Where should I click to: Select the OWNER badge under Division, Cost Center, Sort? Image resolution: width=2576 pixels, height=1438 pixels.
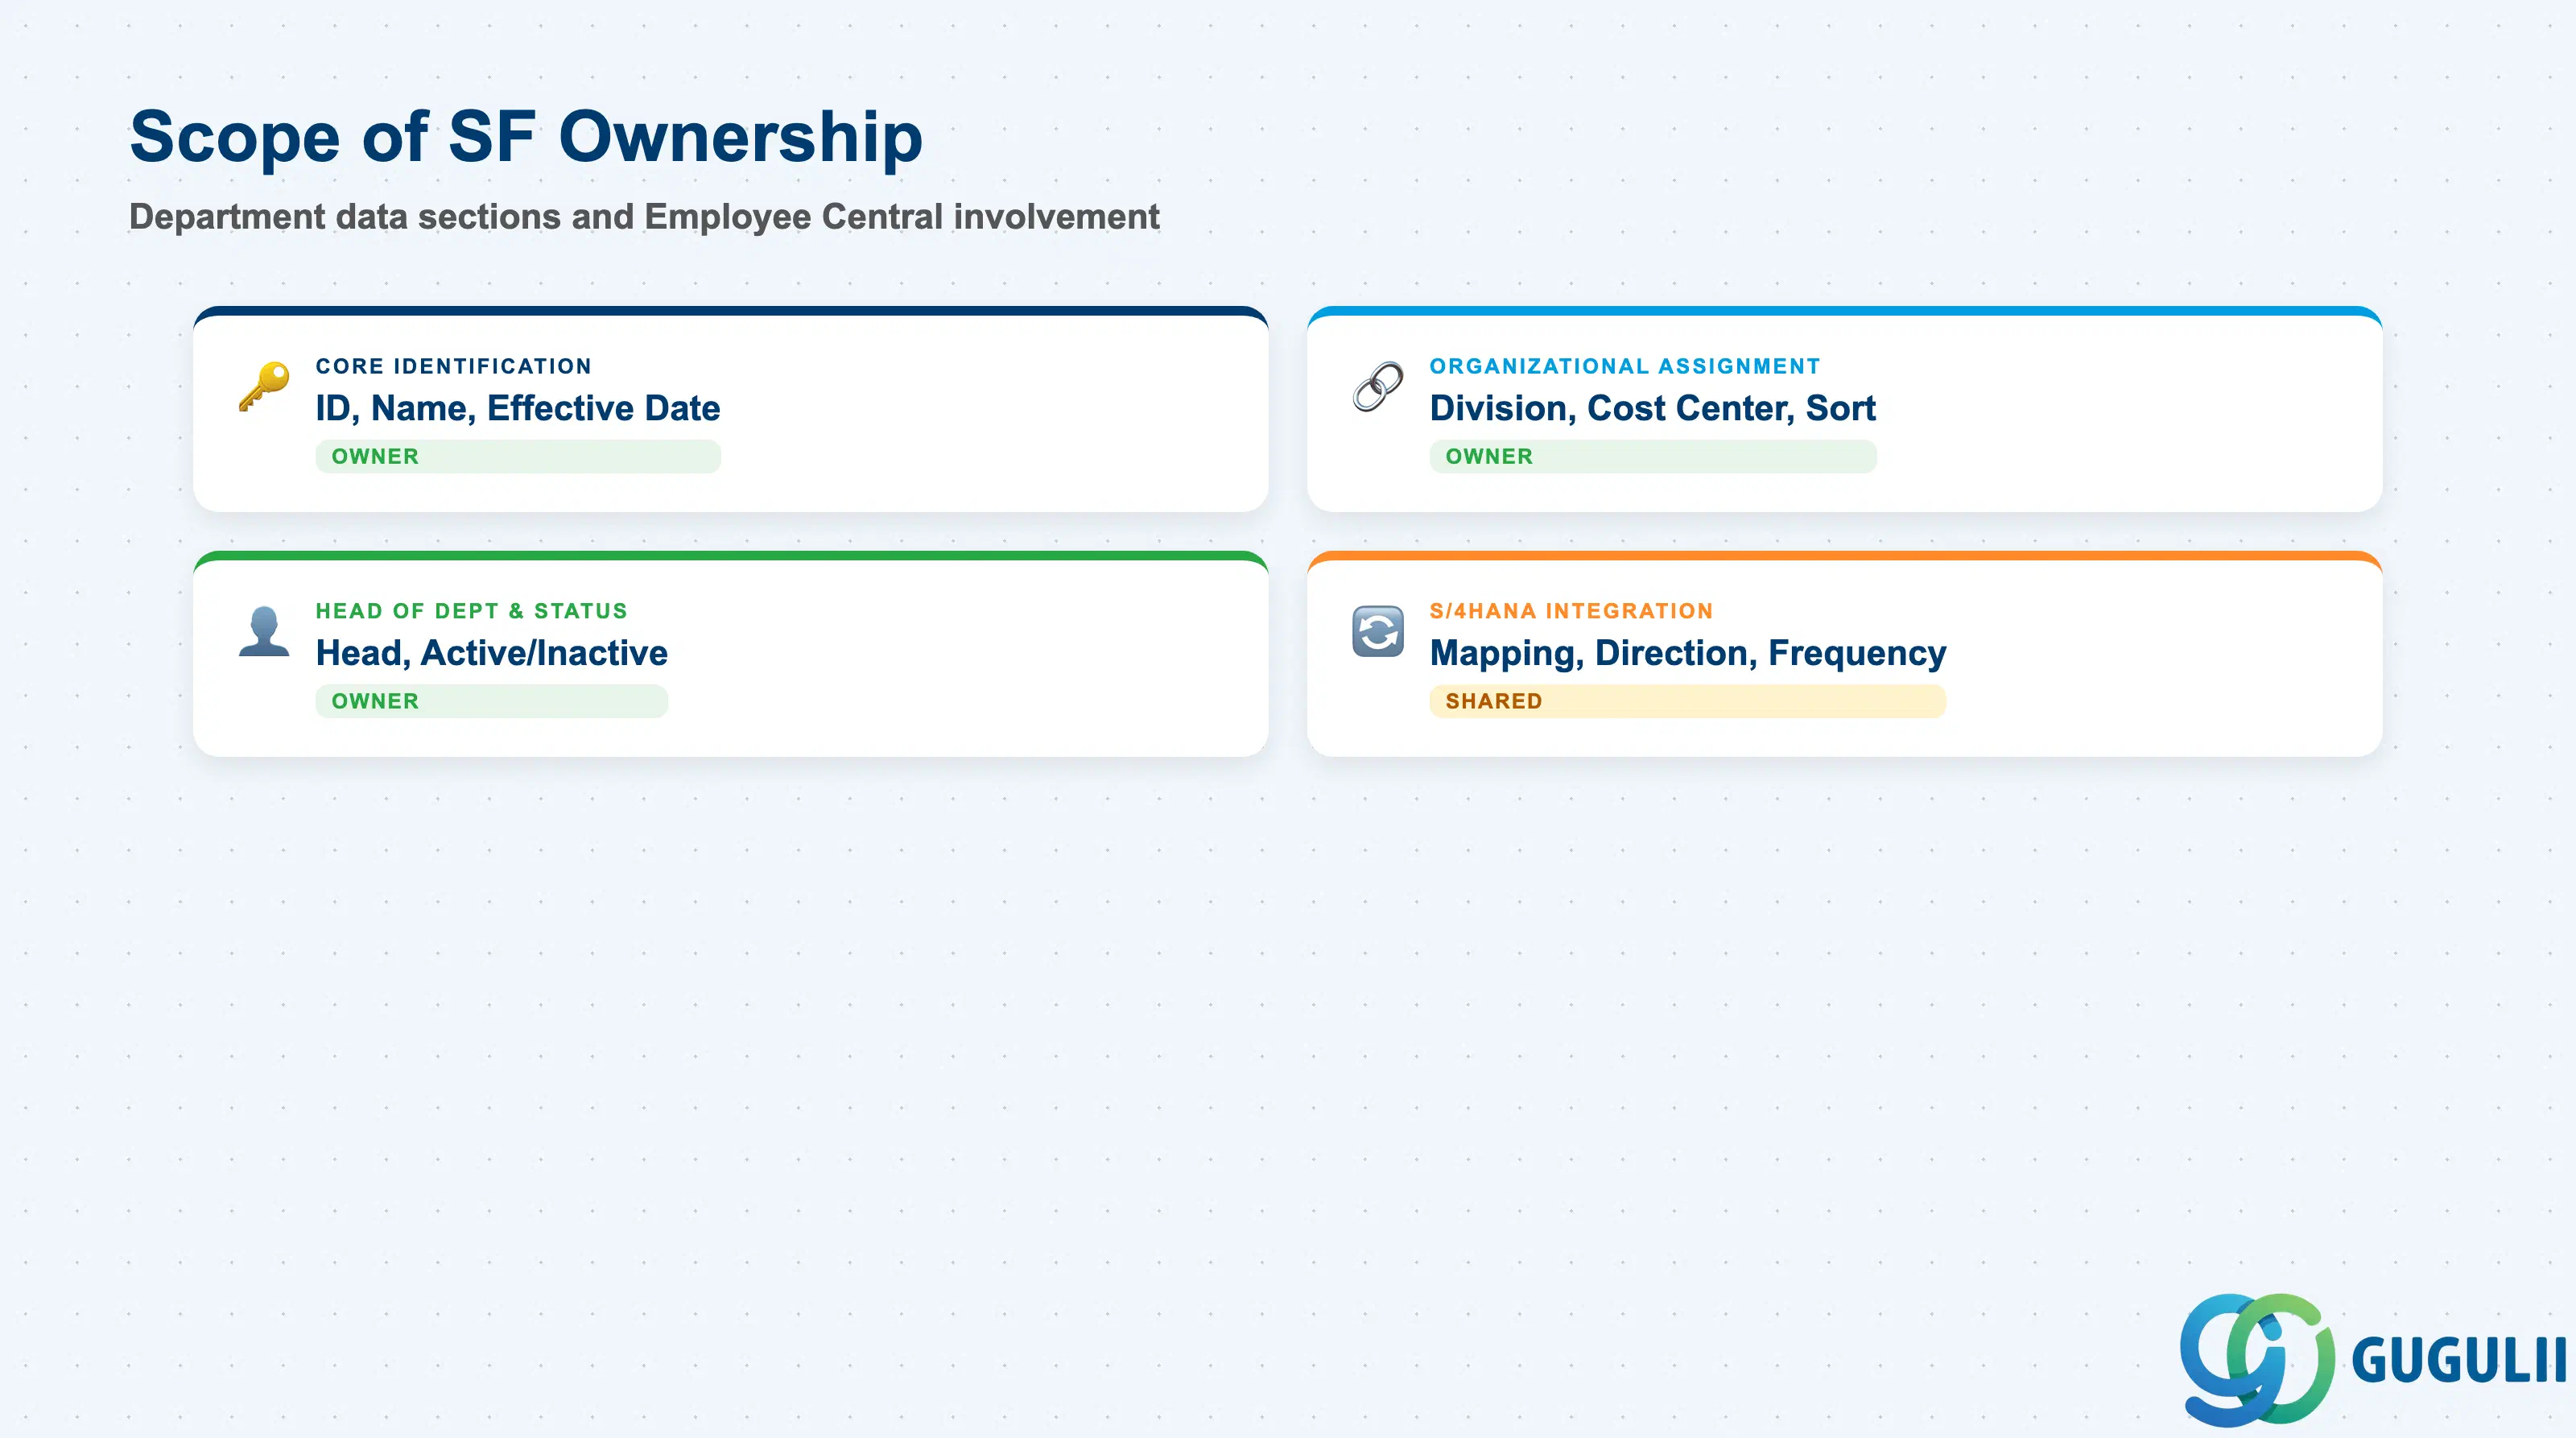click(1652, 456)
